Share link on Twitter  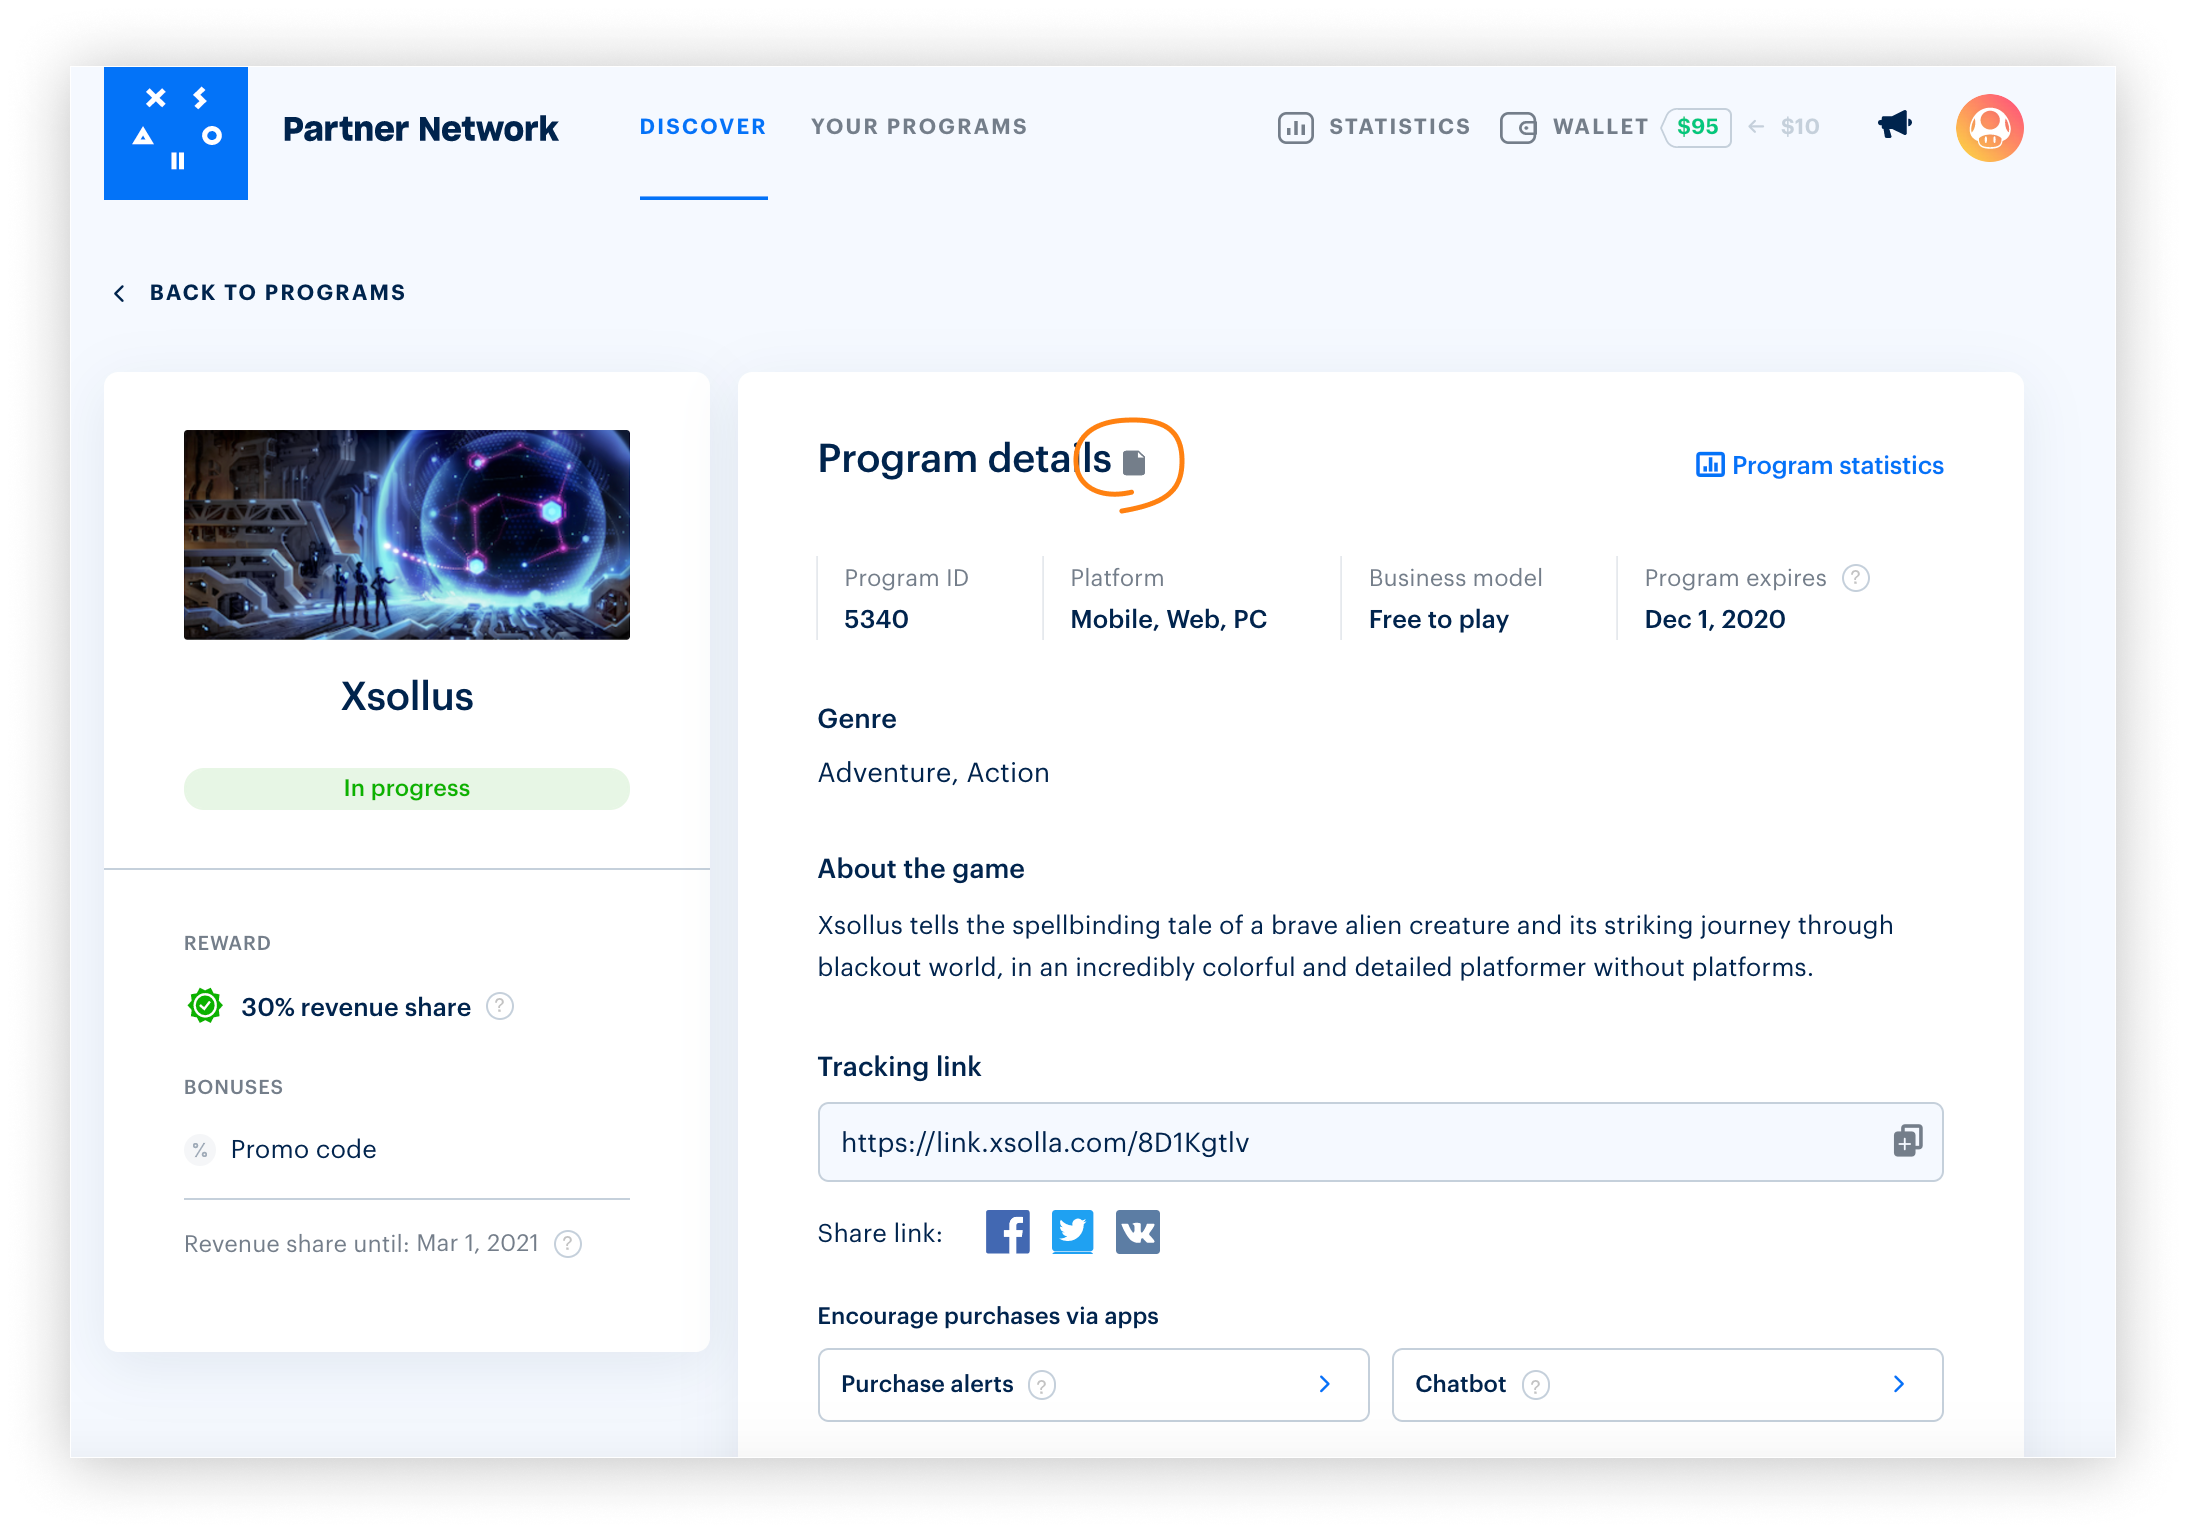point(1072,1232)
